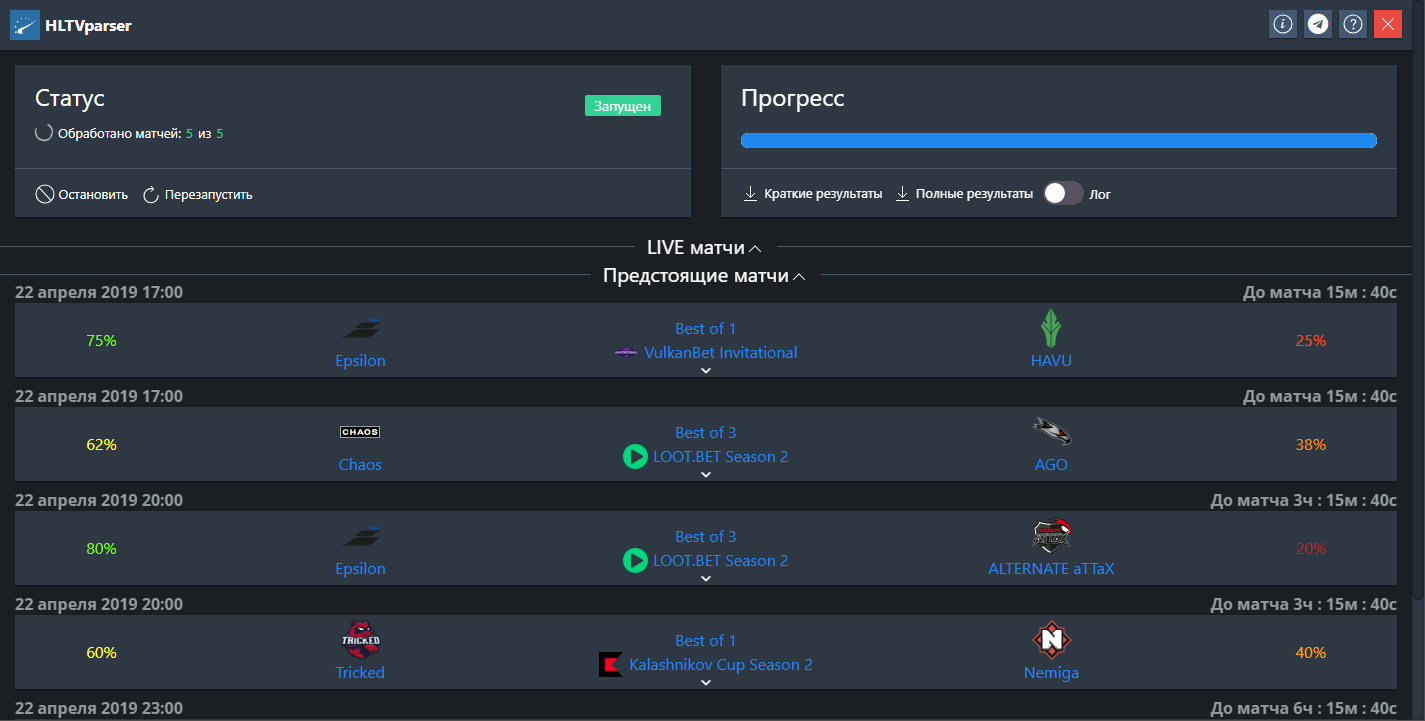Viewport: 1425px width, 721px height.
Task: Click the 80% Epsilon win probability
Action: 101,549
